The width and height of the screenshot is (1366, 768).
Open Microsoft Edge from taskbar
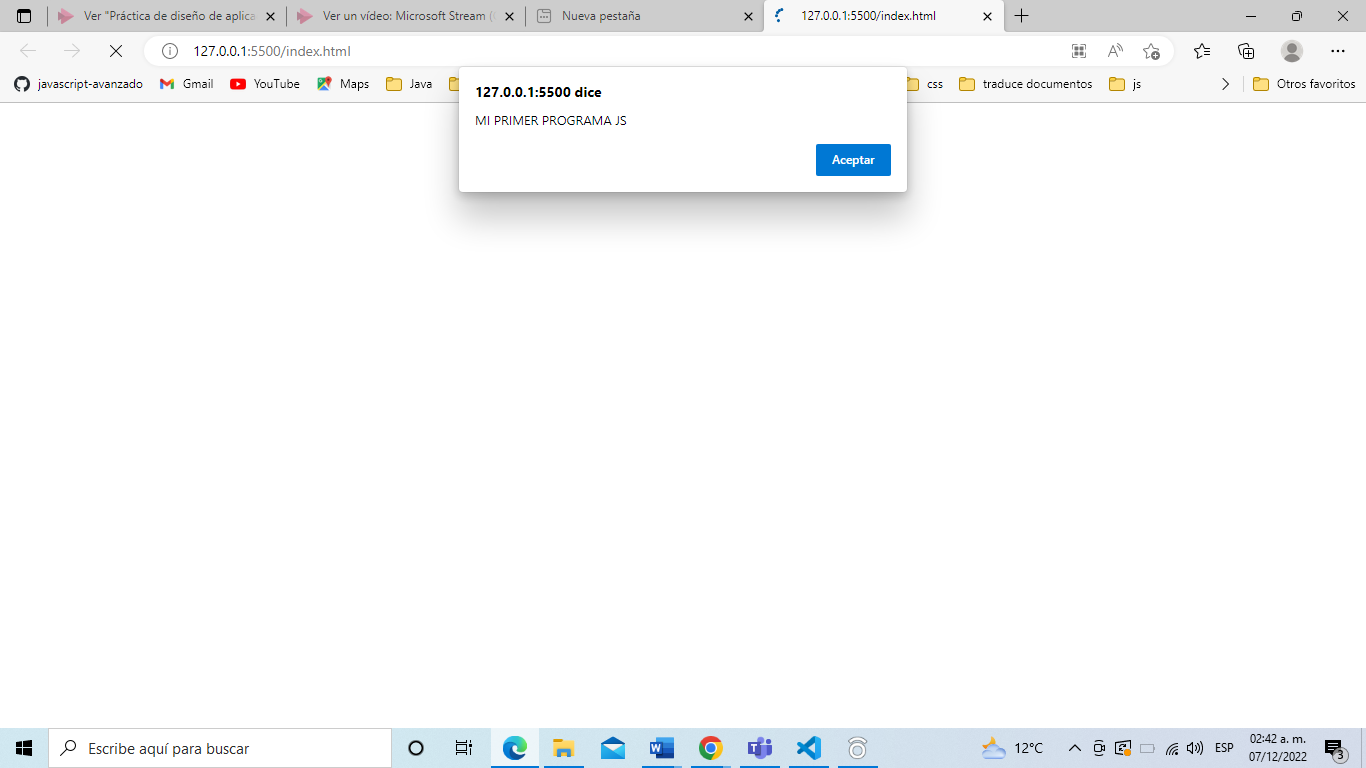coord(515,748)
